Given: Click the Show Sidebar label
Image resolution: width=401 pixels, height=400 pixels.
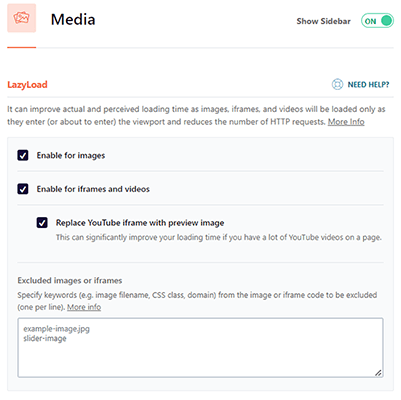Looking at the screenshot, I should [323, 21].
